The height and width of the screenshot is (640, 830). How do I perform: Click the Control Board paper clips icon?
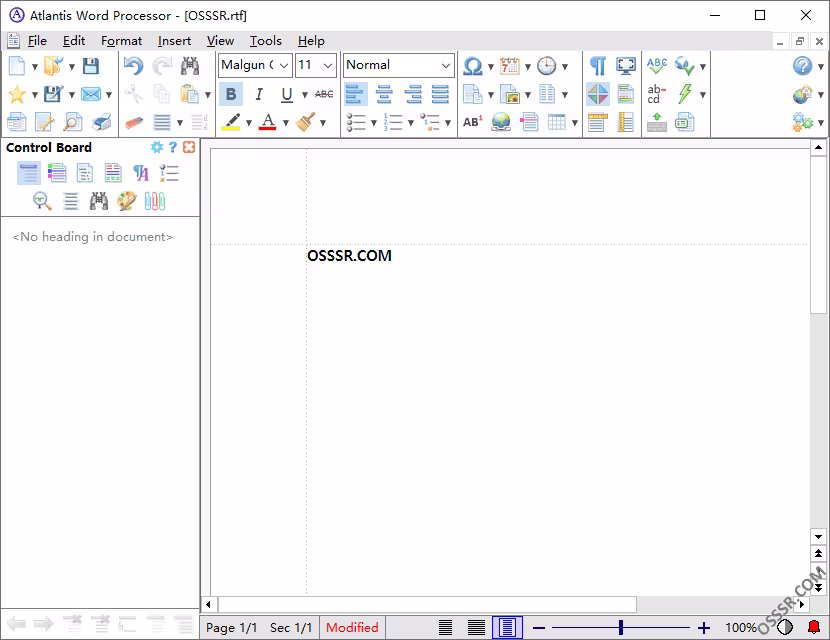point(155,201)
